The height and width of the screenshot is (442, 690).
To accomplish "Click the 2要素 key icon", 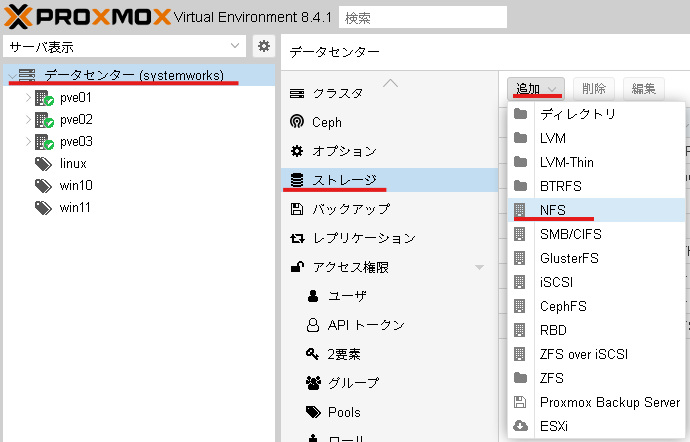I will (312, 354).
